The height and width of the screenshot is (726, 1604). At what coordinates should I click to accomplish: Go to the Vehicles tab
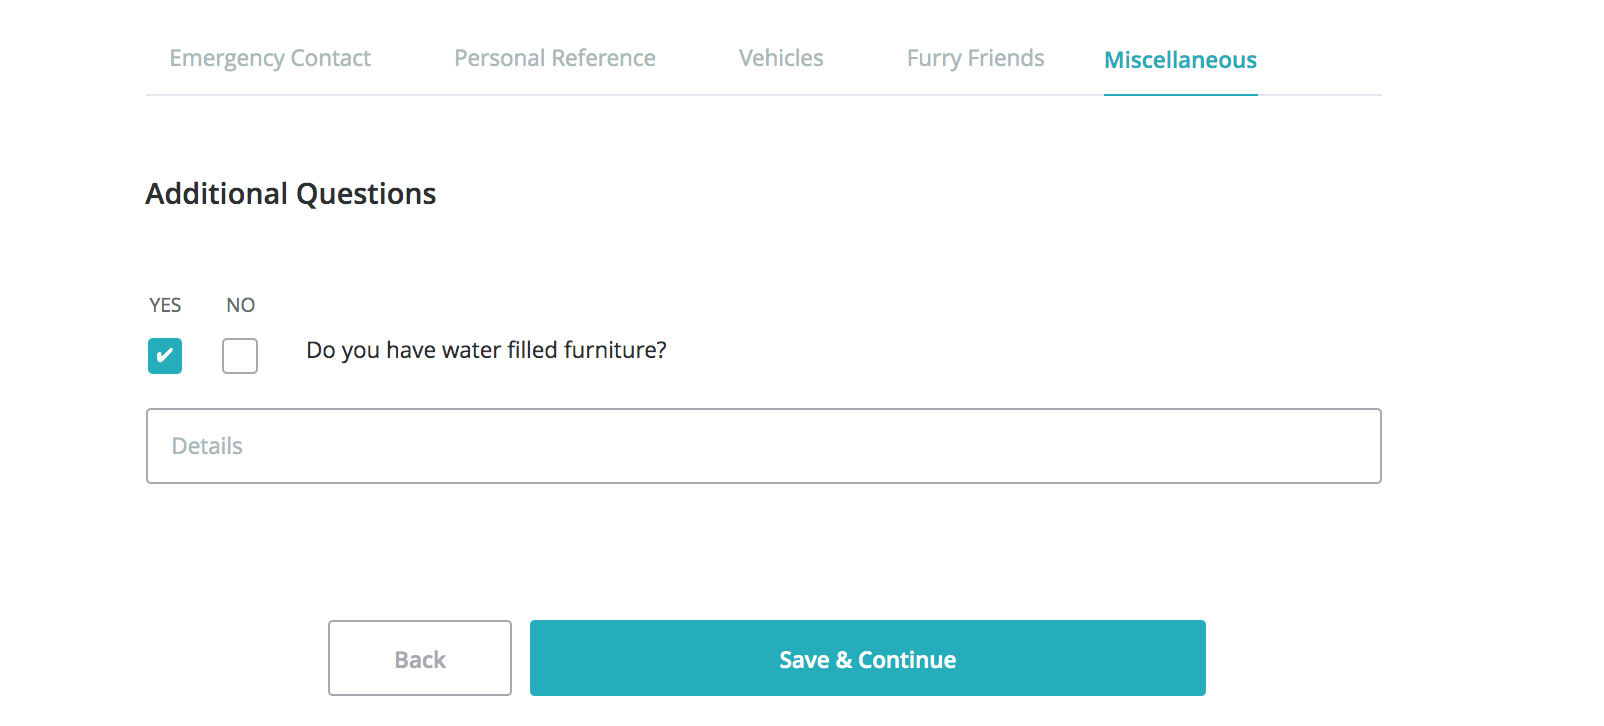(x=781, y=59)
